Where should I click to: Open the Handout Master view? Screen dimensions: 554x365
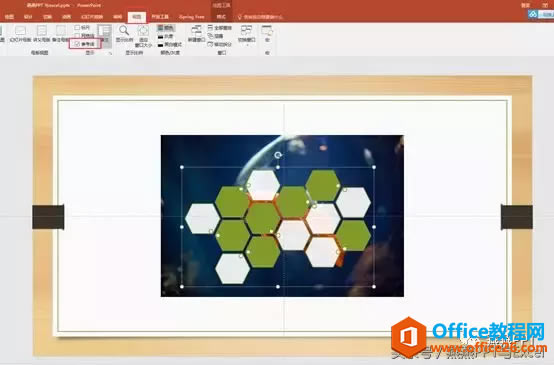click(42, 34)
